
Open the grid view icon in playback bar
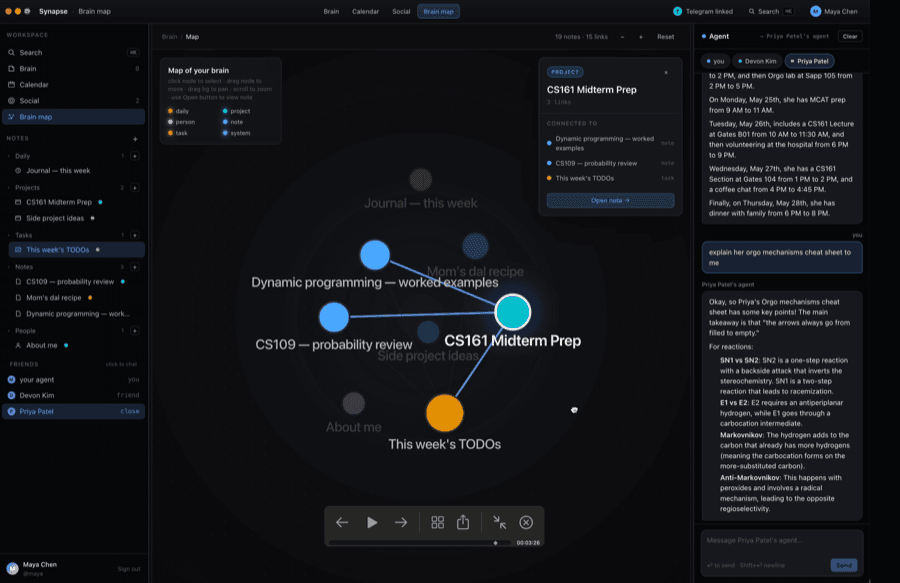coord(437,523)
